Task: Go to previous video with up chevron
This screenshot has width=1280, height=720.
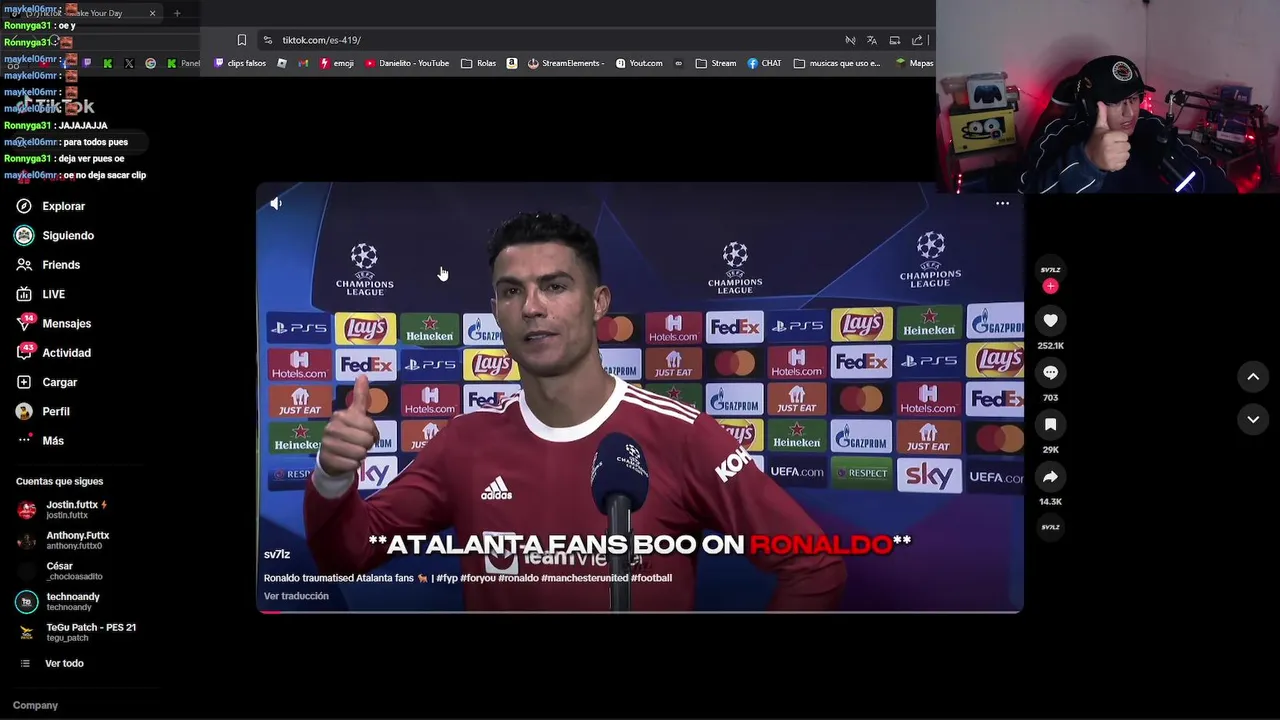Action: [1252, 376]
